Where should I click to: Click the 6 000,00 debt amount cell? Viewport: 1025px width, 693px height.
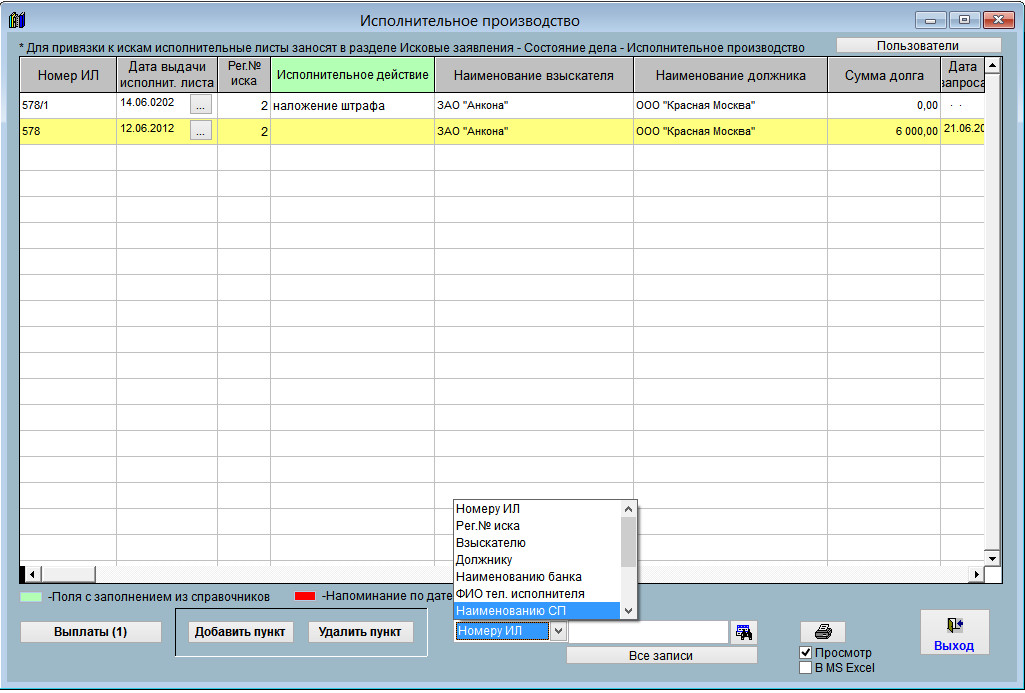click(x=884, y=131)
